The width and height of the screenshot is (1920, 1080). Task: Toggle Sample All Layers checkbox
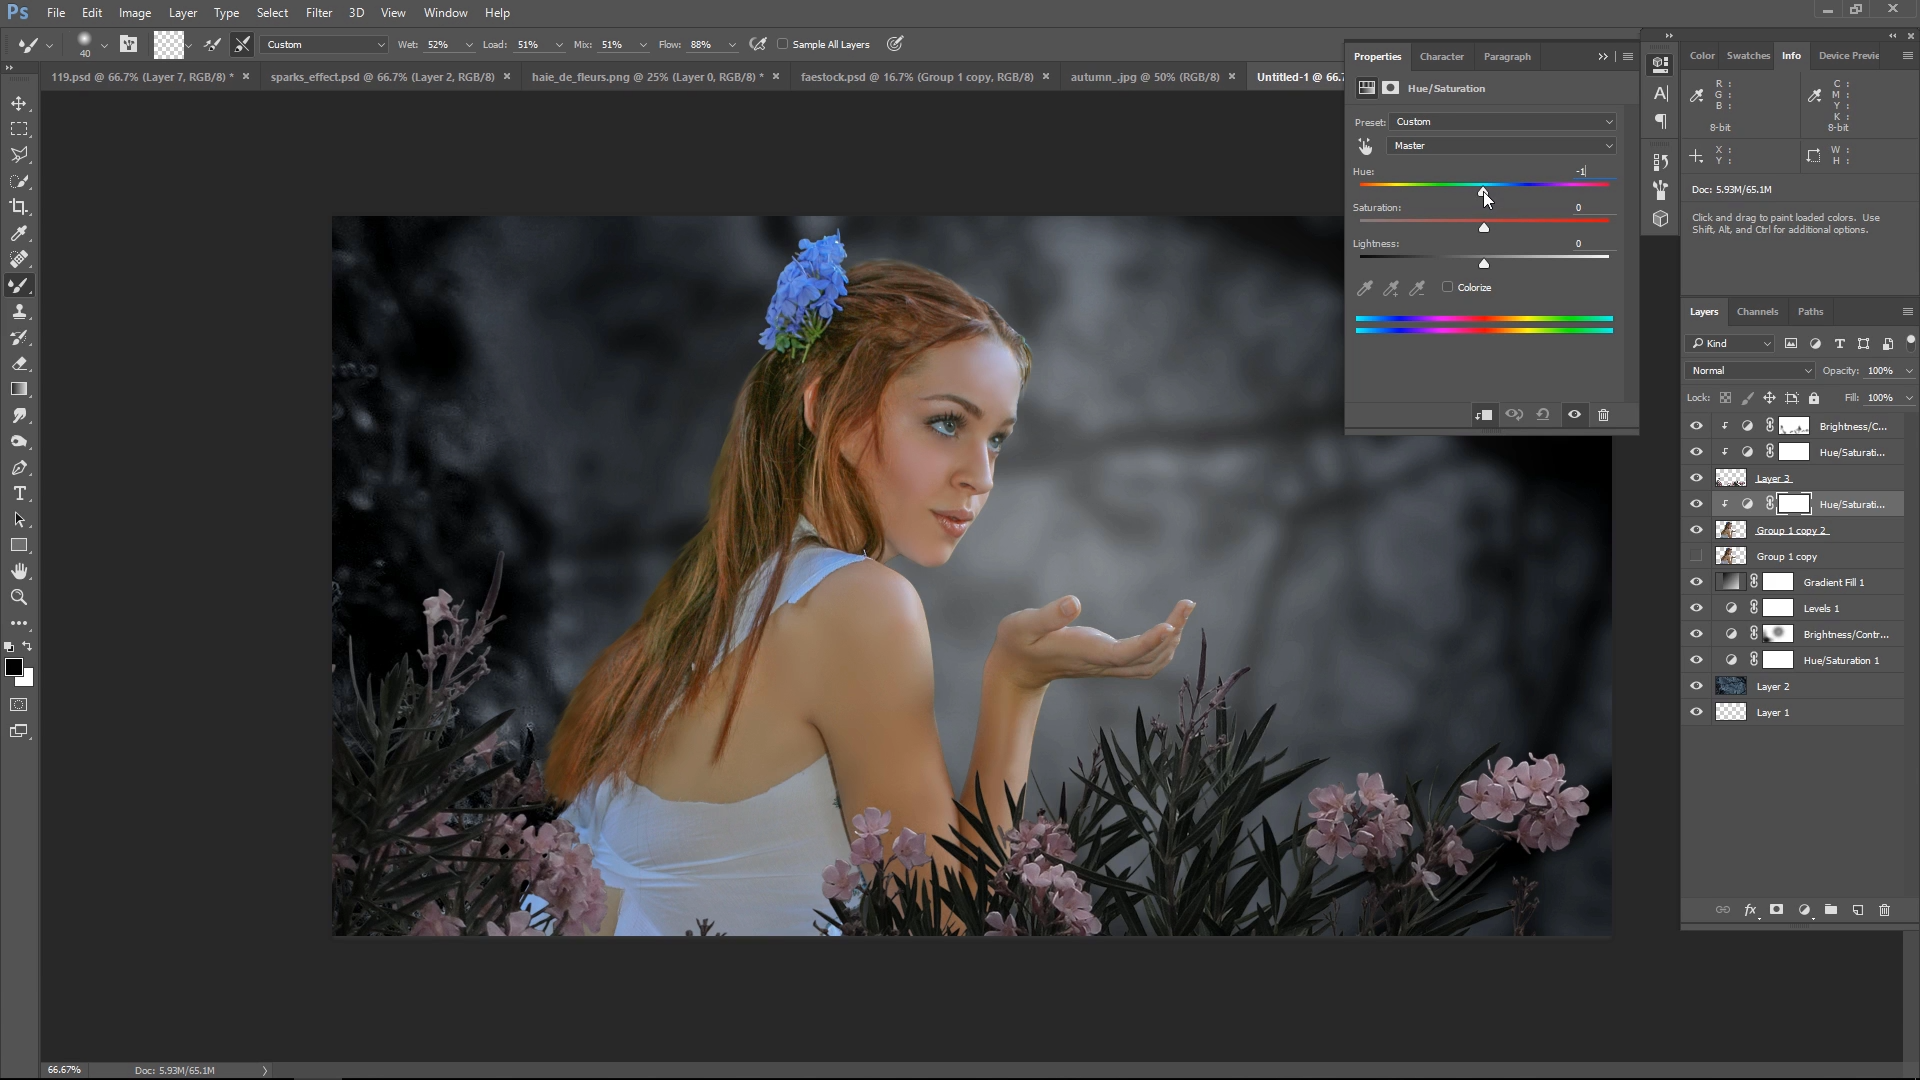pos(783,44)
